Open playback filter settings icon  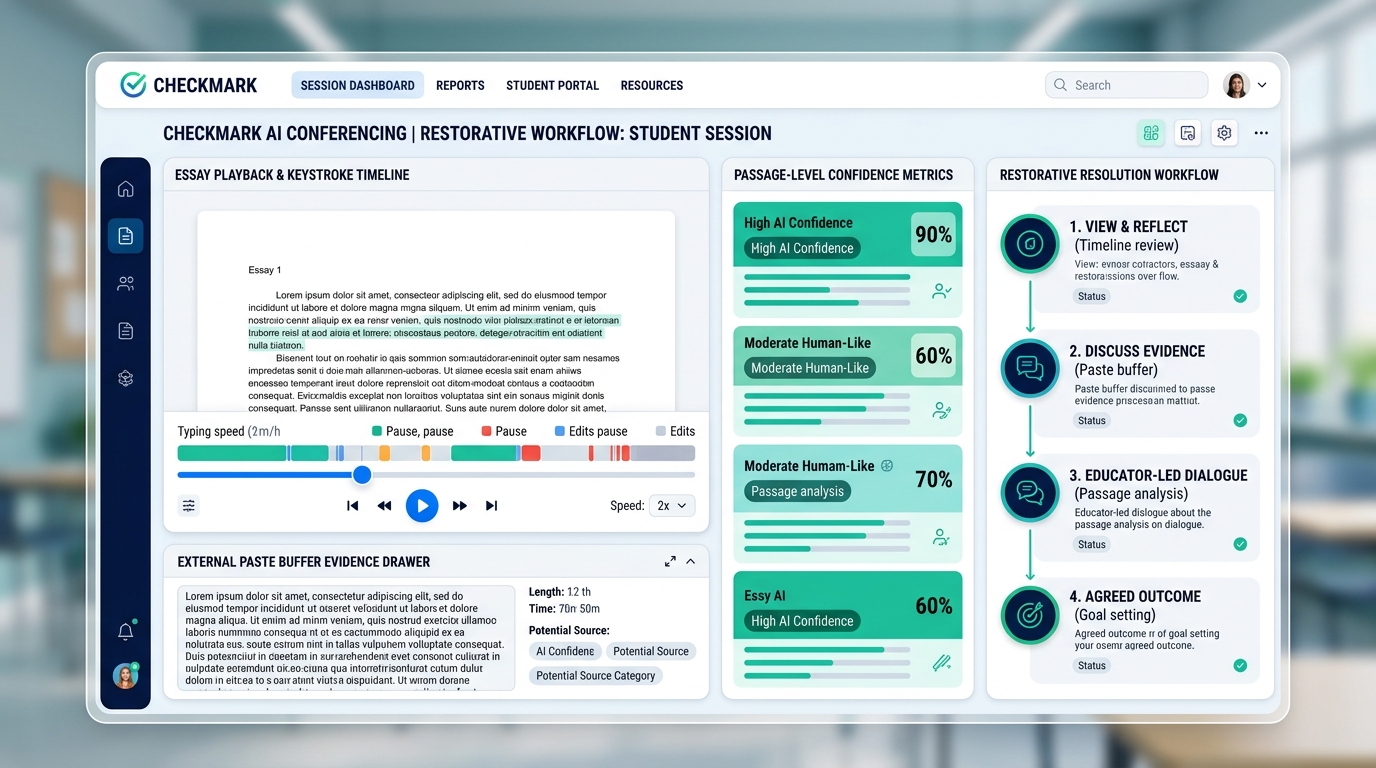189,506
